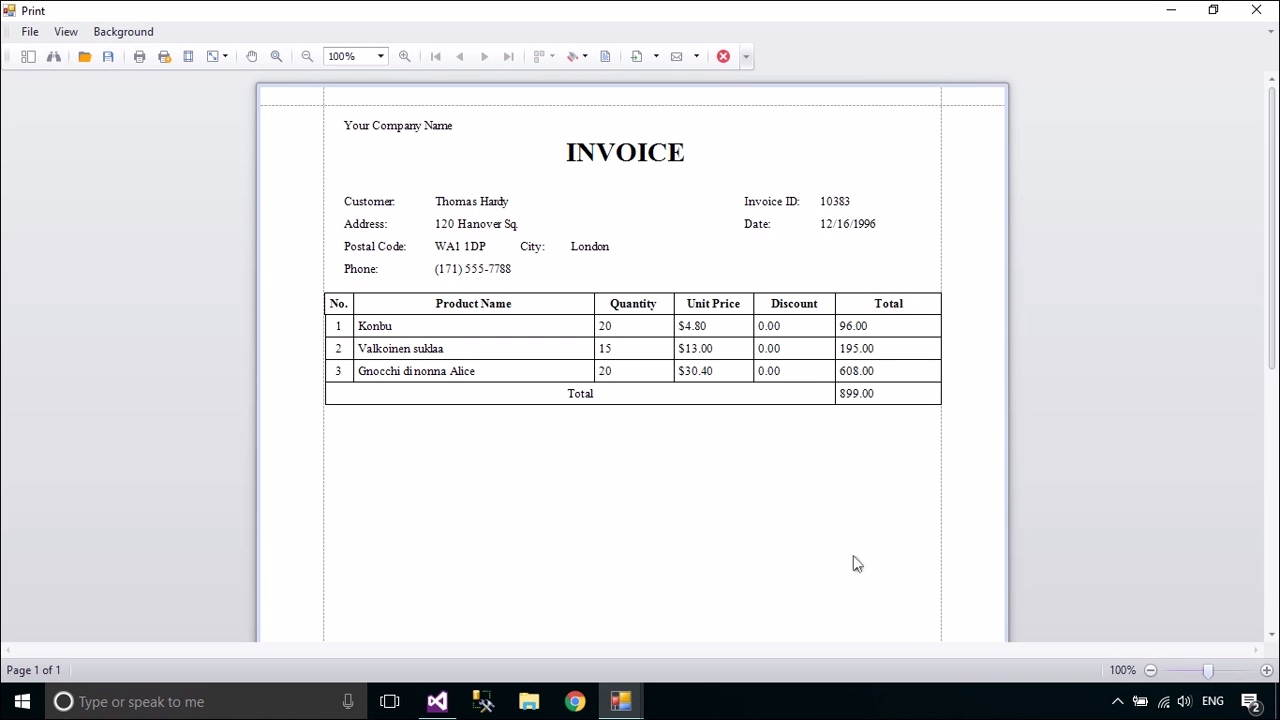Click the Unit Price column header
The width and height of the screenshot is (1280, 720).
point(713,304)
